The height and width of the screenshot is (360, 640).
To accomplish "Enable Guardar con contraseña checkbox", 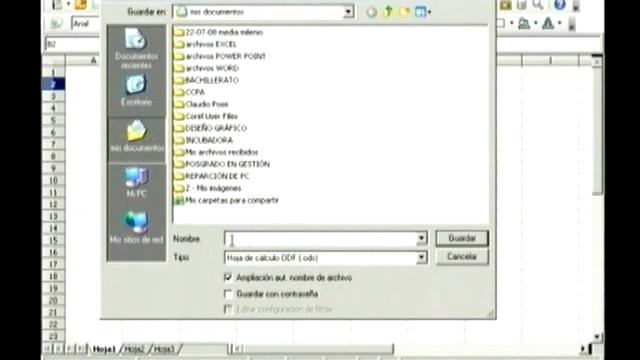I will (x=228, y=294).
